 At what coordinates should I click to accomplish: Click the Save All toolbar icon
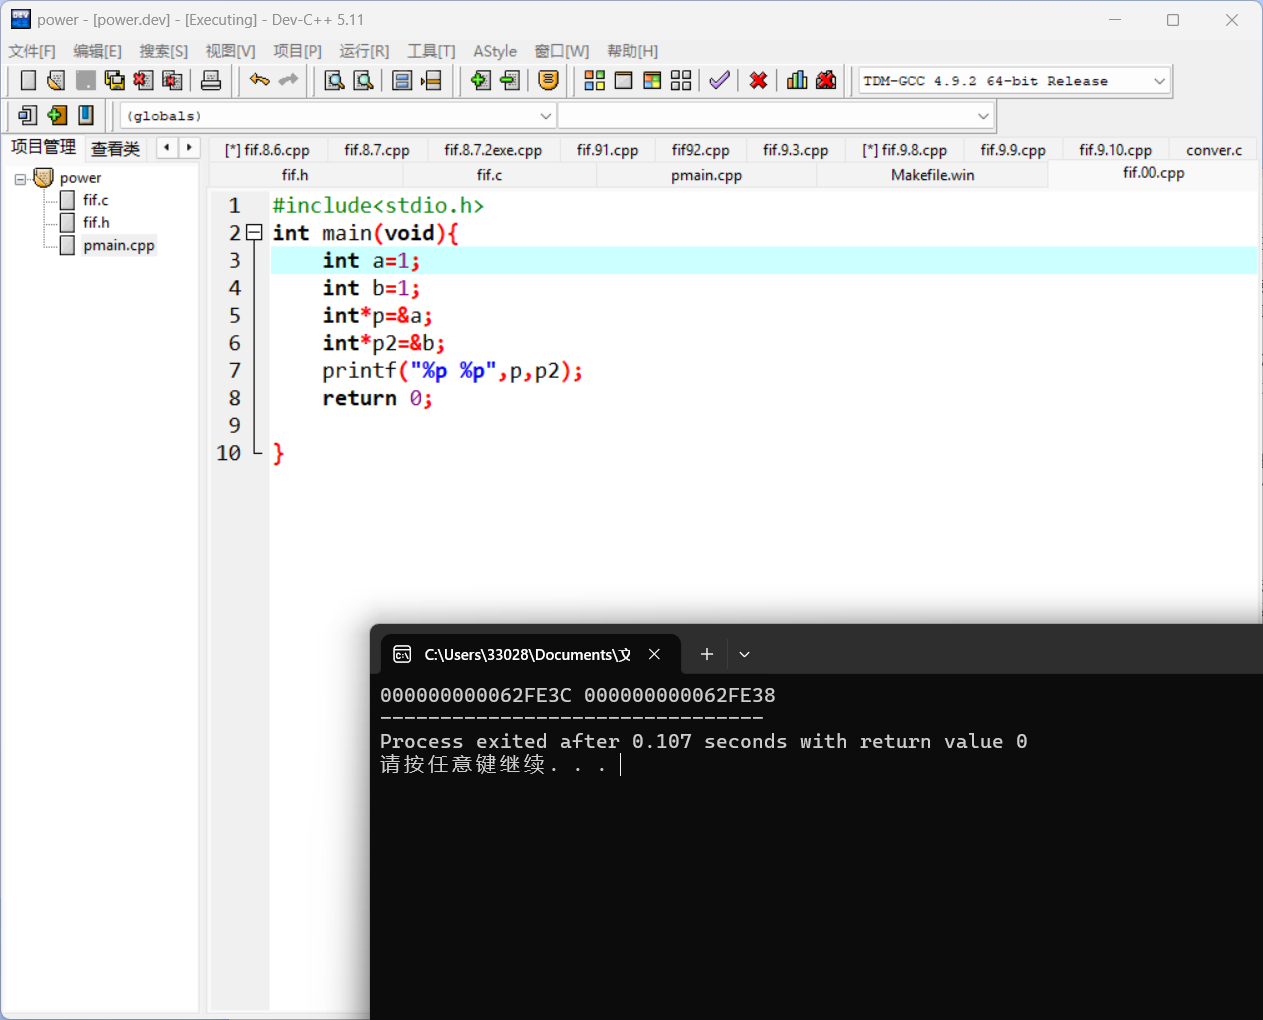(115, 81)
